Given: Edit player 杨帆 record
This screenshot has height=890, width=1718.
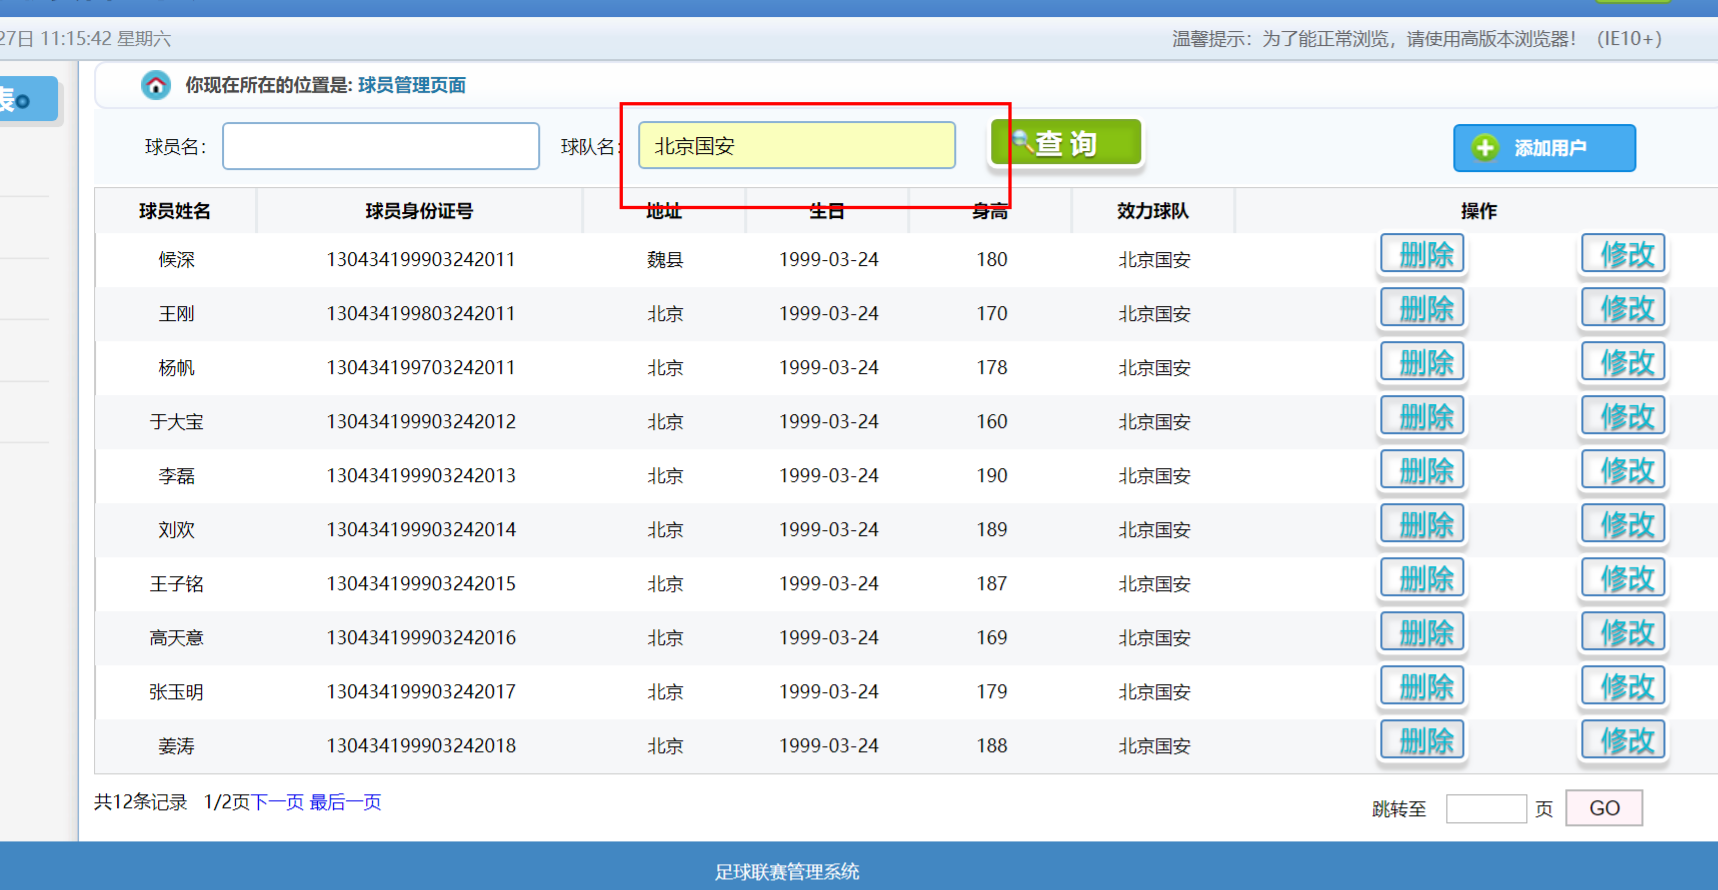Looking at the screenshot, I should point(1624,363).
